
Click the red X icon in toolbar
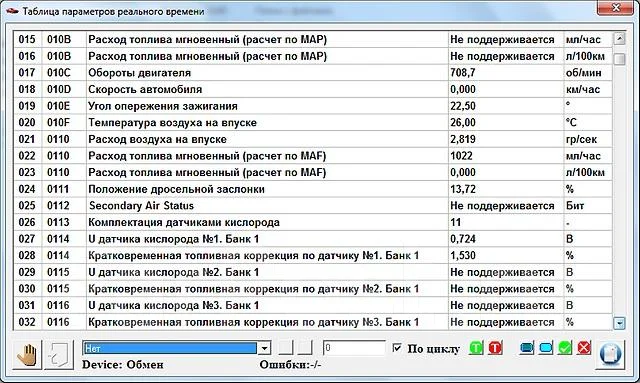click(x=584, y=348)
